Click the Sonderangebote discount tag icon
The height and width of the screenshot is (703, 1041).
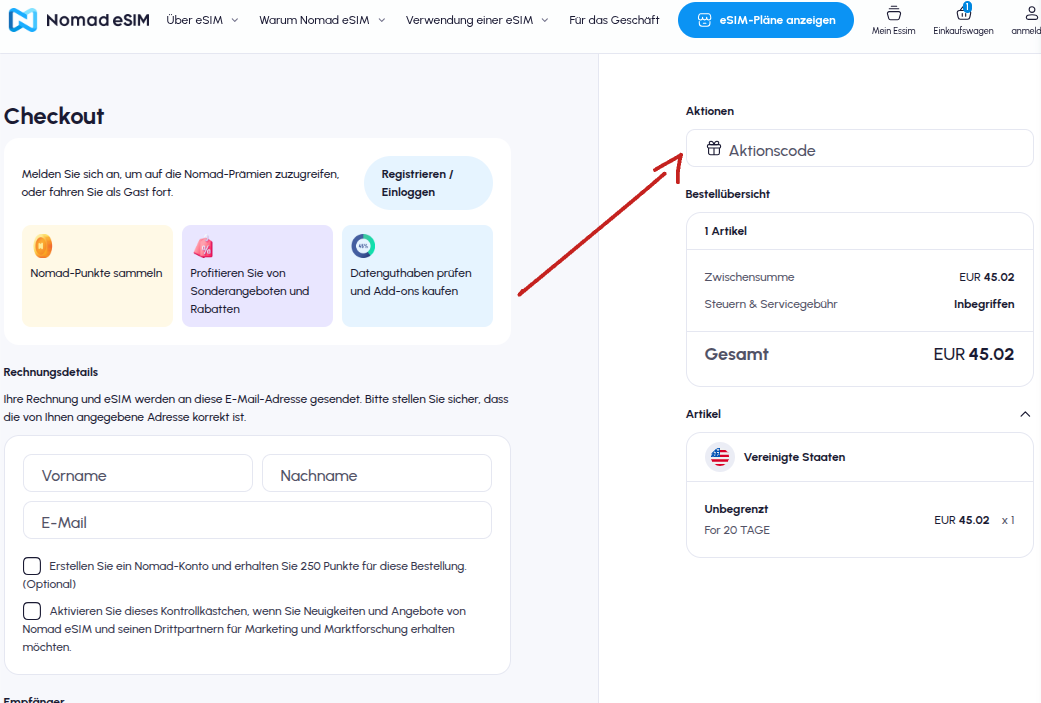click(203, 247)
